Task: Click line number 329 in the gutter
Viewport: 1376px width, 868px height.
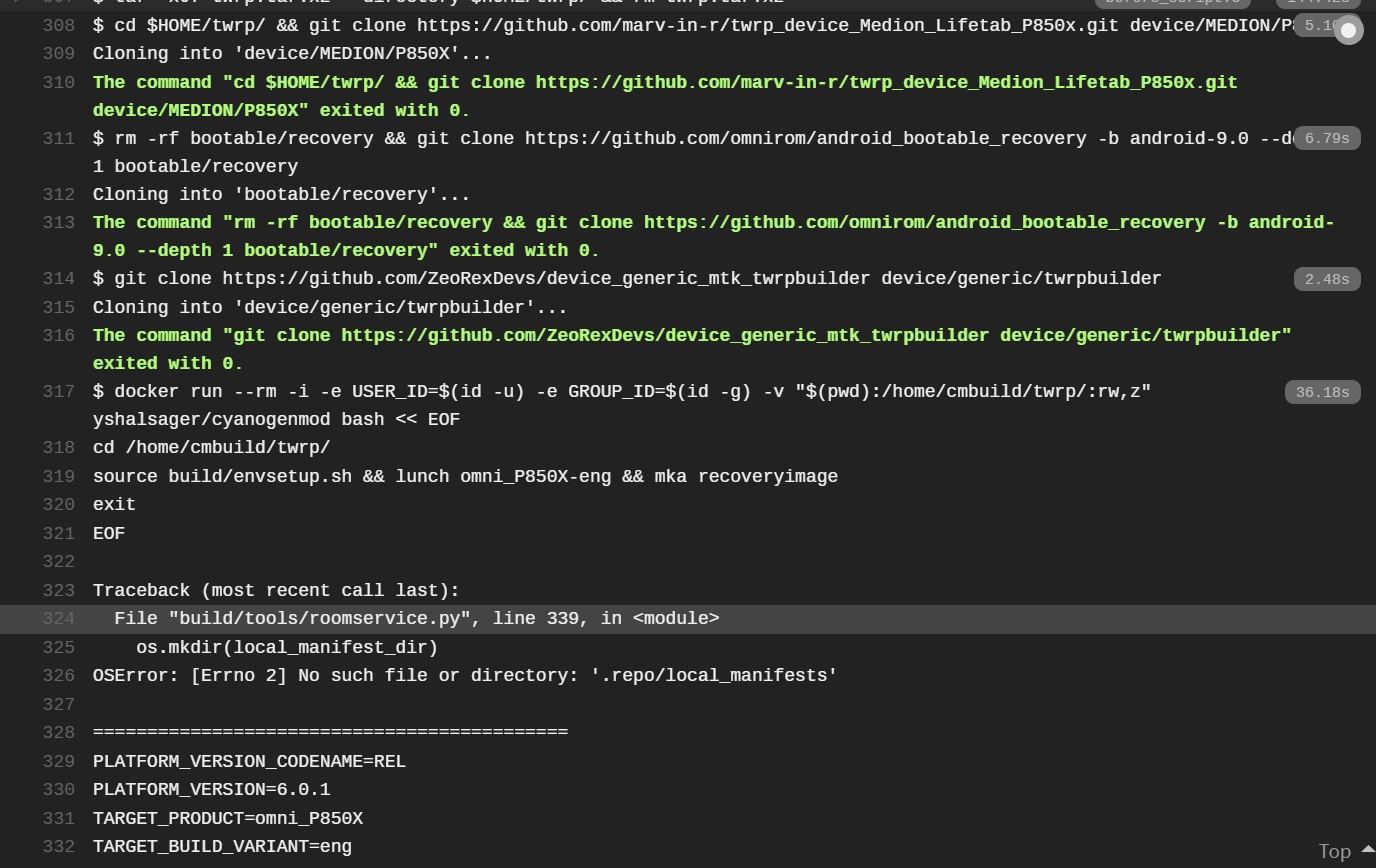Action: [x=59, y=762]
